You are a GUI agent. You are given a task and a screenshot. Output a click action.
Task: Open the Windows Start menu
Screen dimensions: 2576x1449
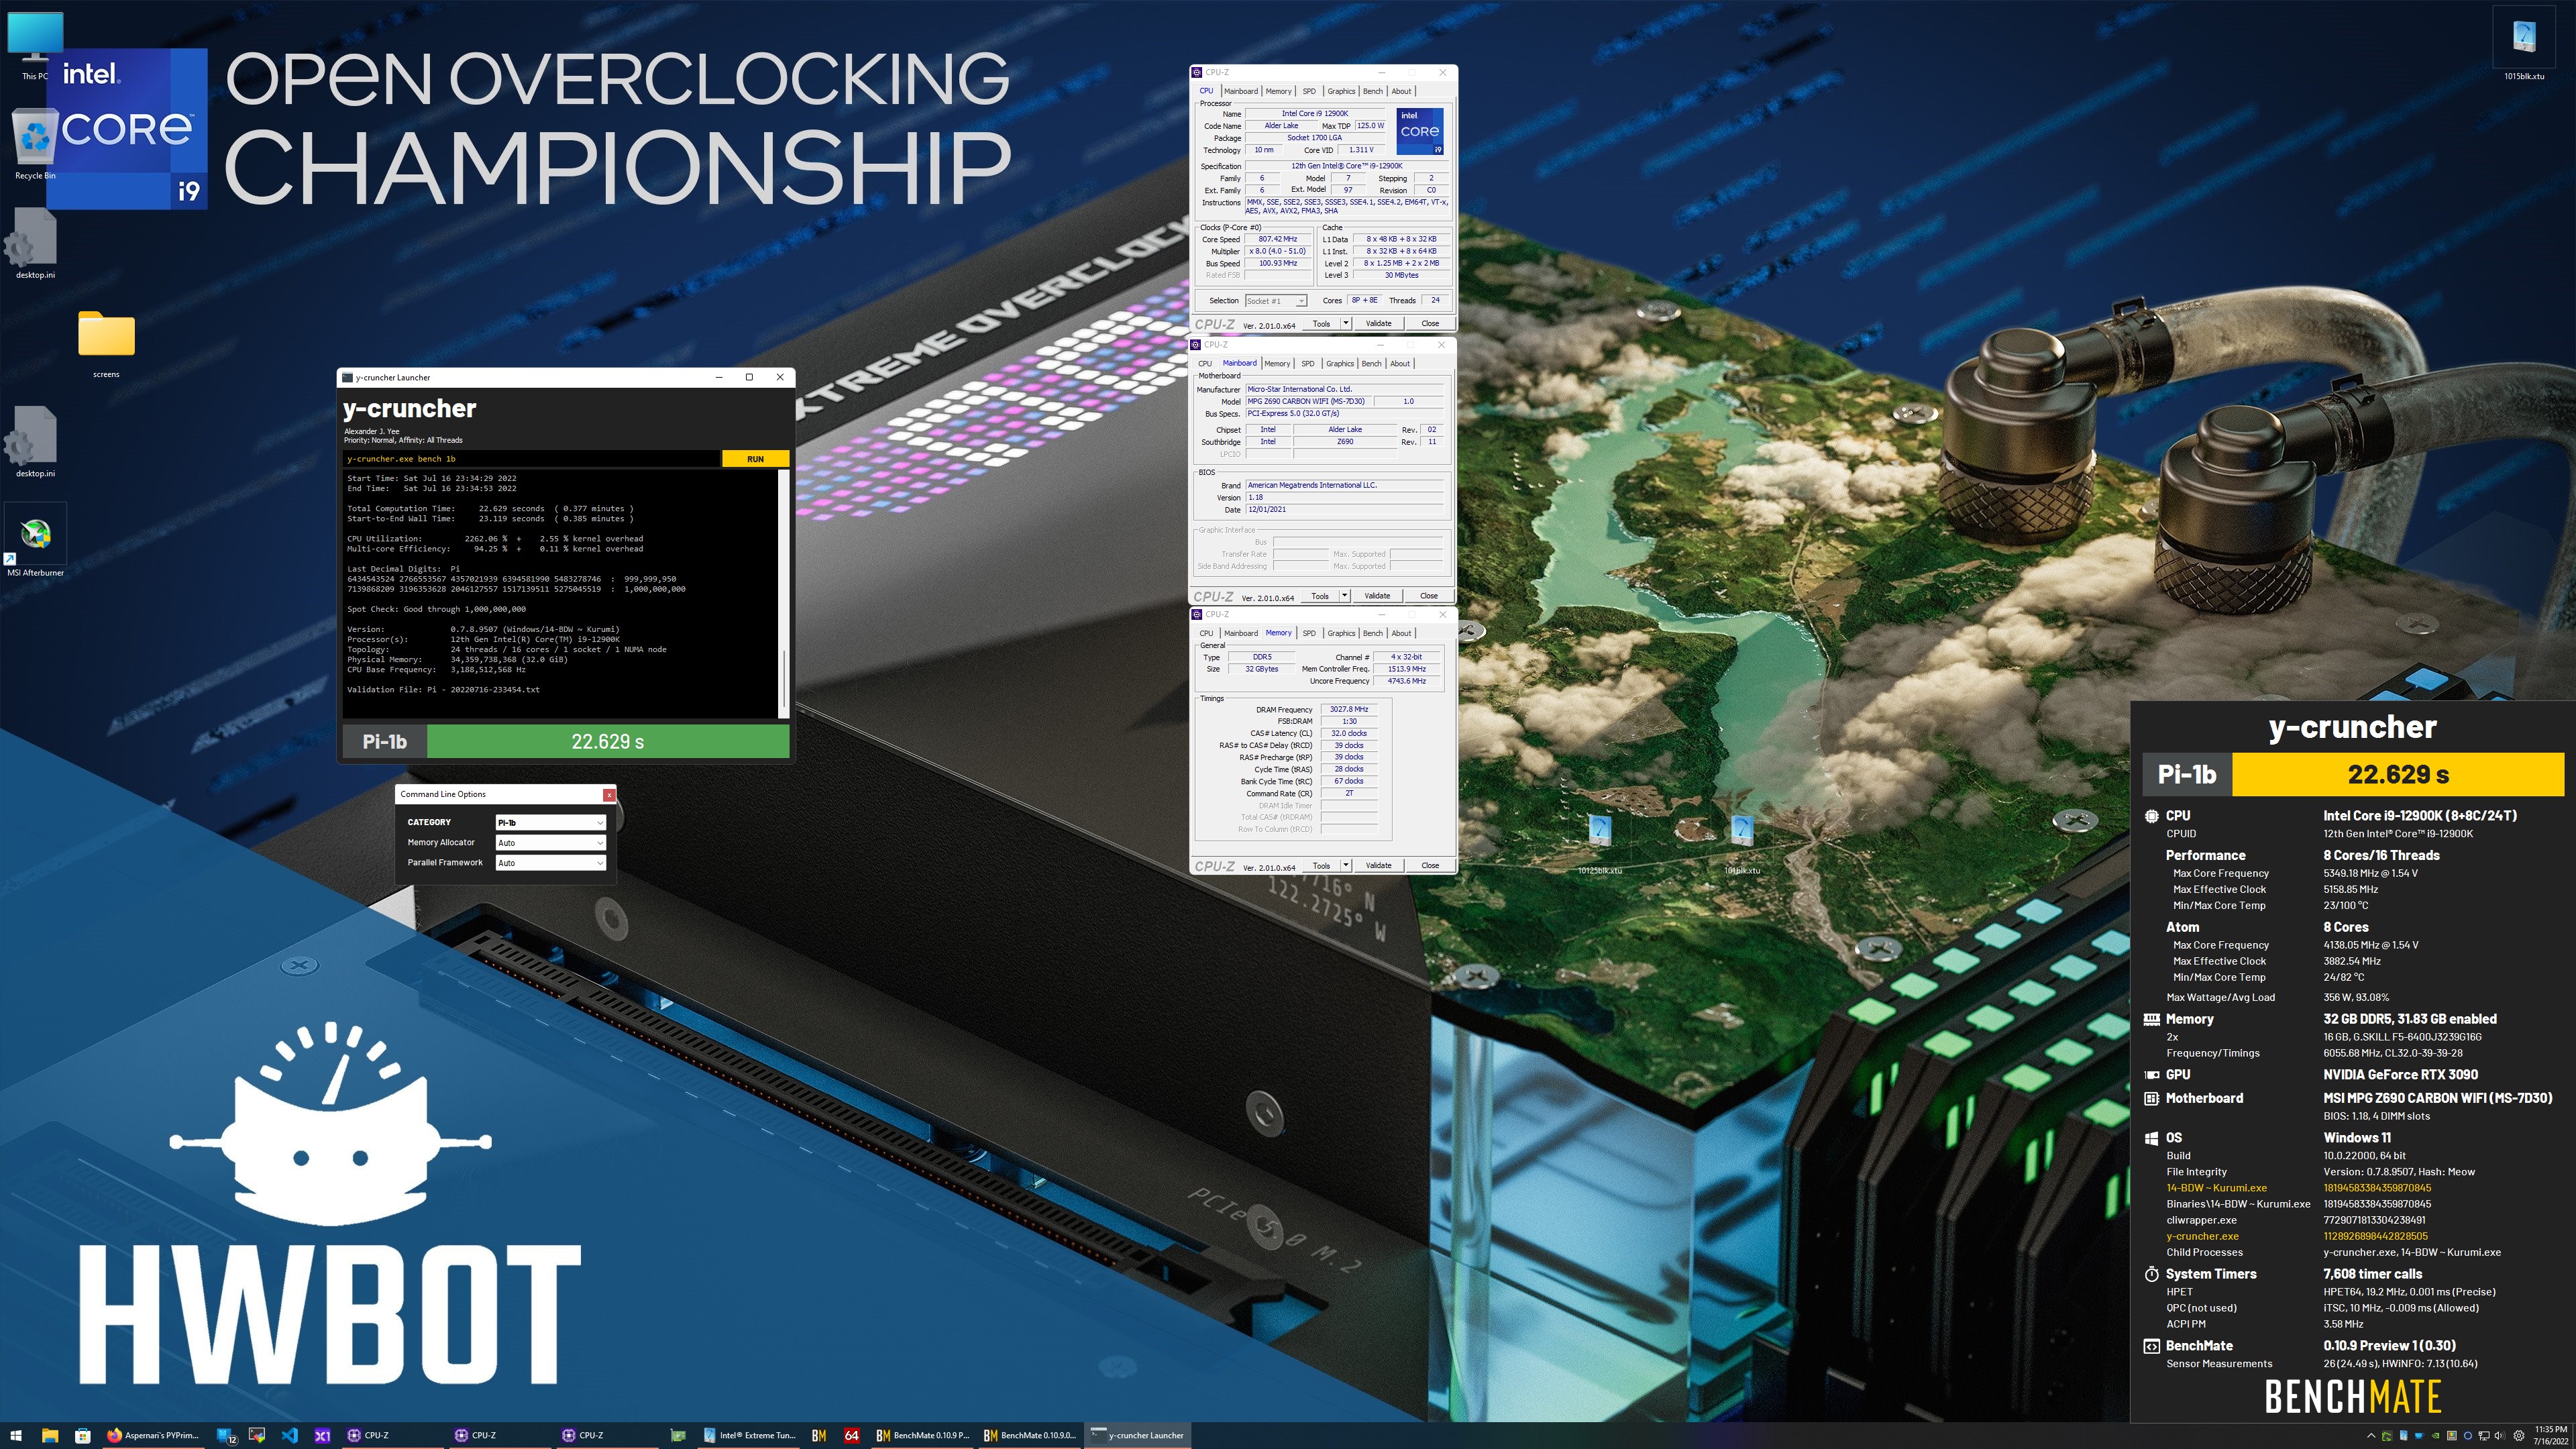[x=16, y=1435]
